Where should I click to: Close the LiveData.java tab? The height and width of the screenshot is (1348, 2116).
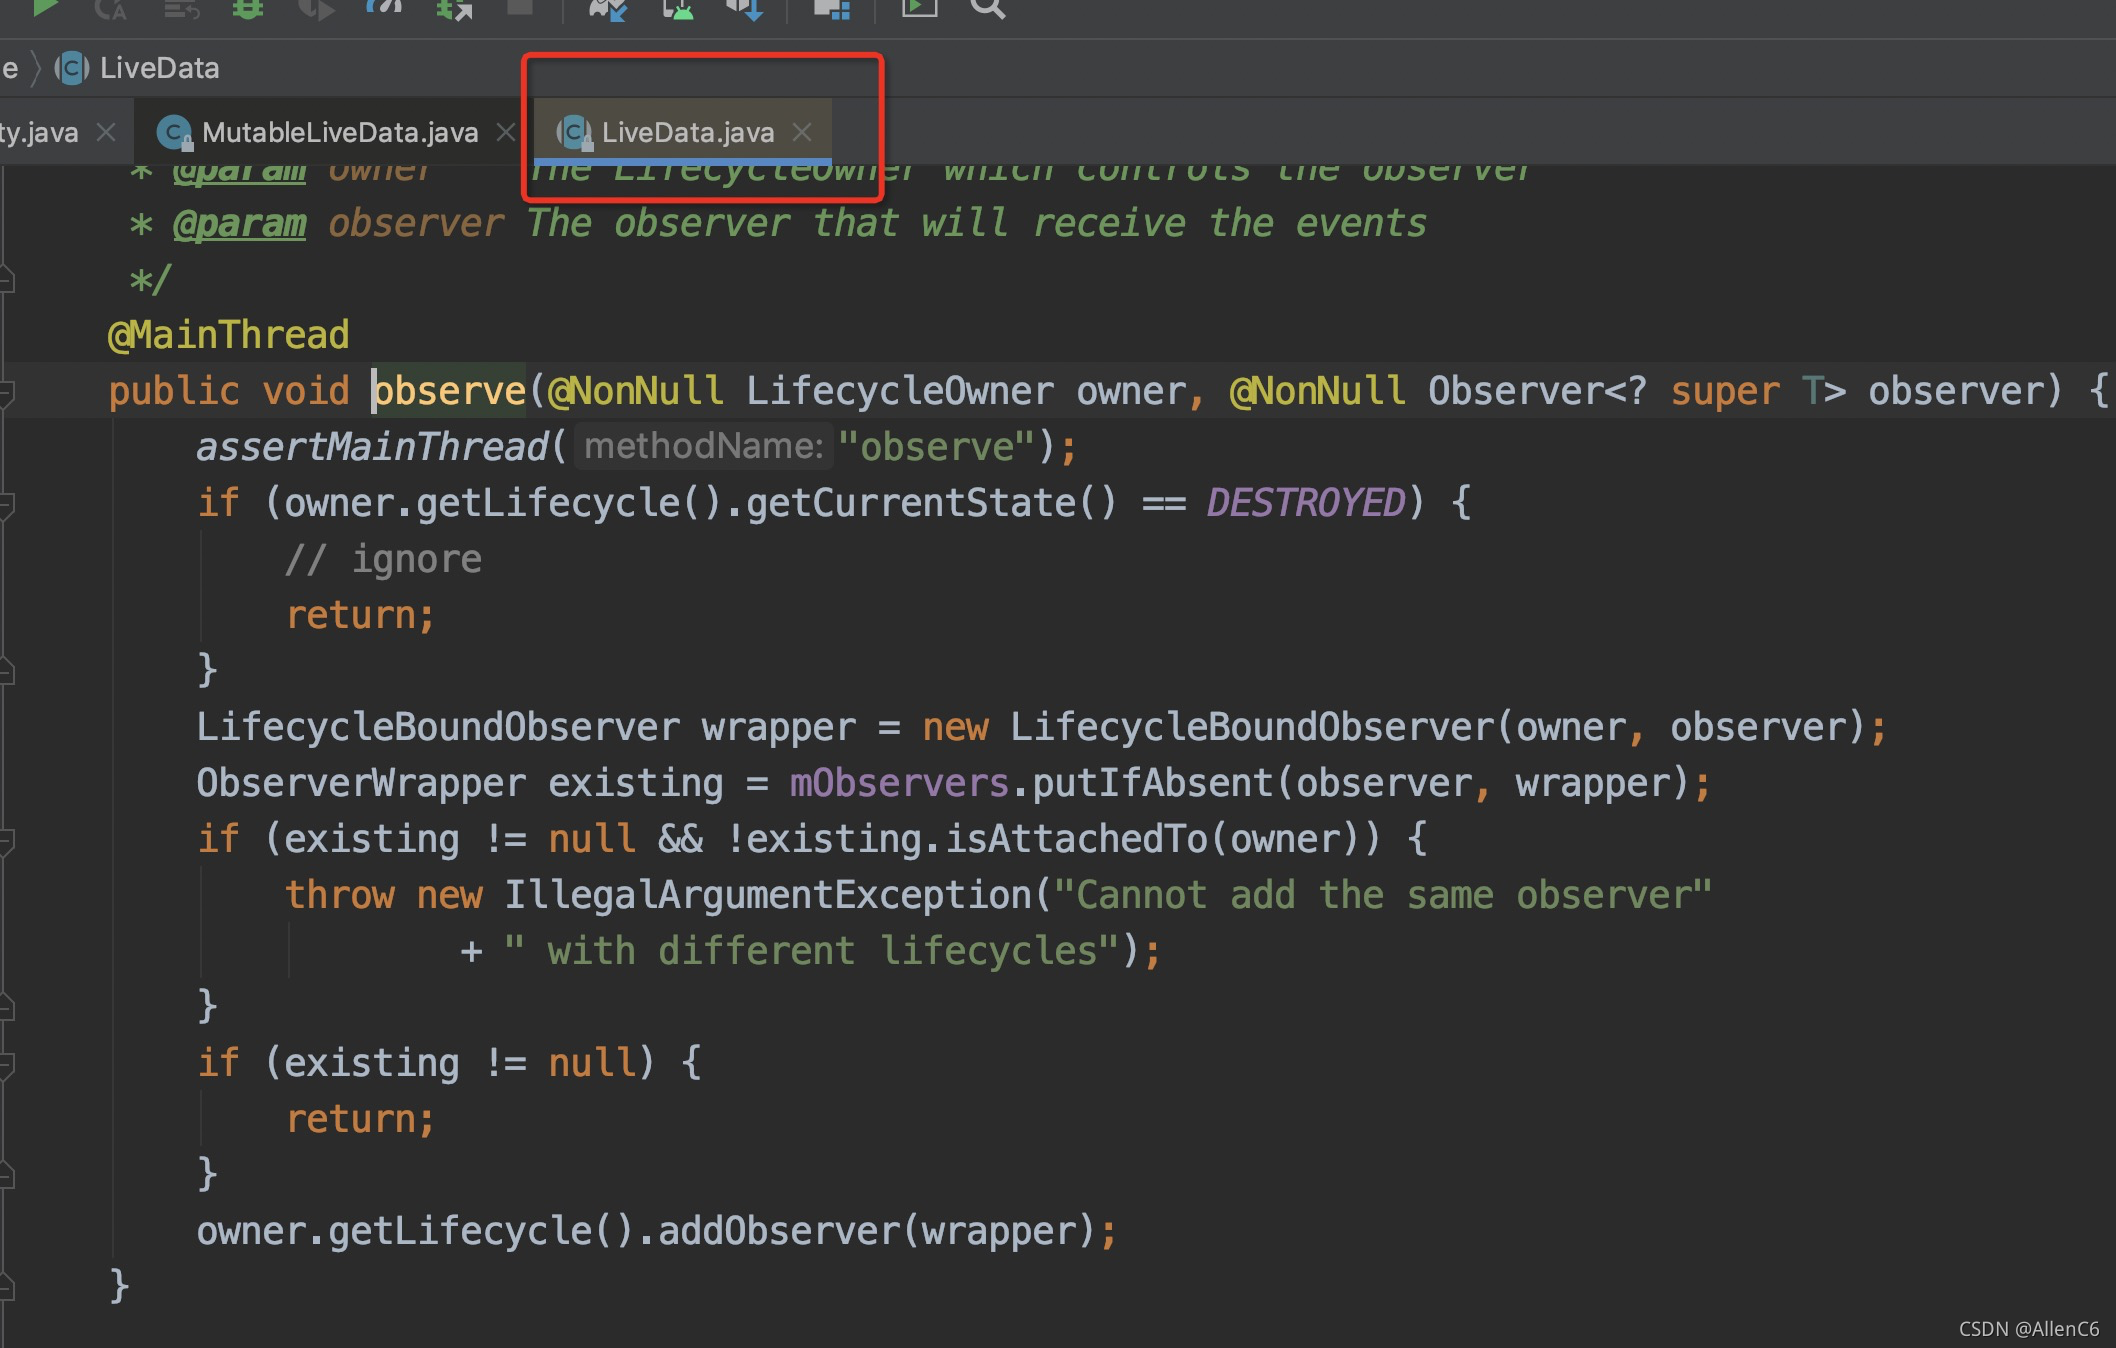pos(802,132)
